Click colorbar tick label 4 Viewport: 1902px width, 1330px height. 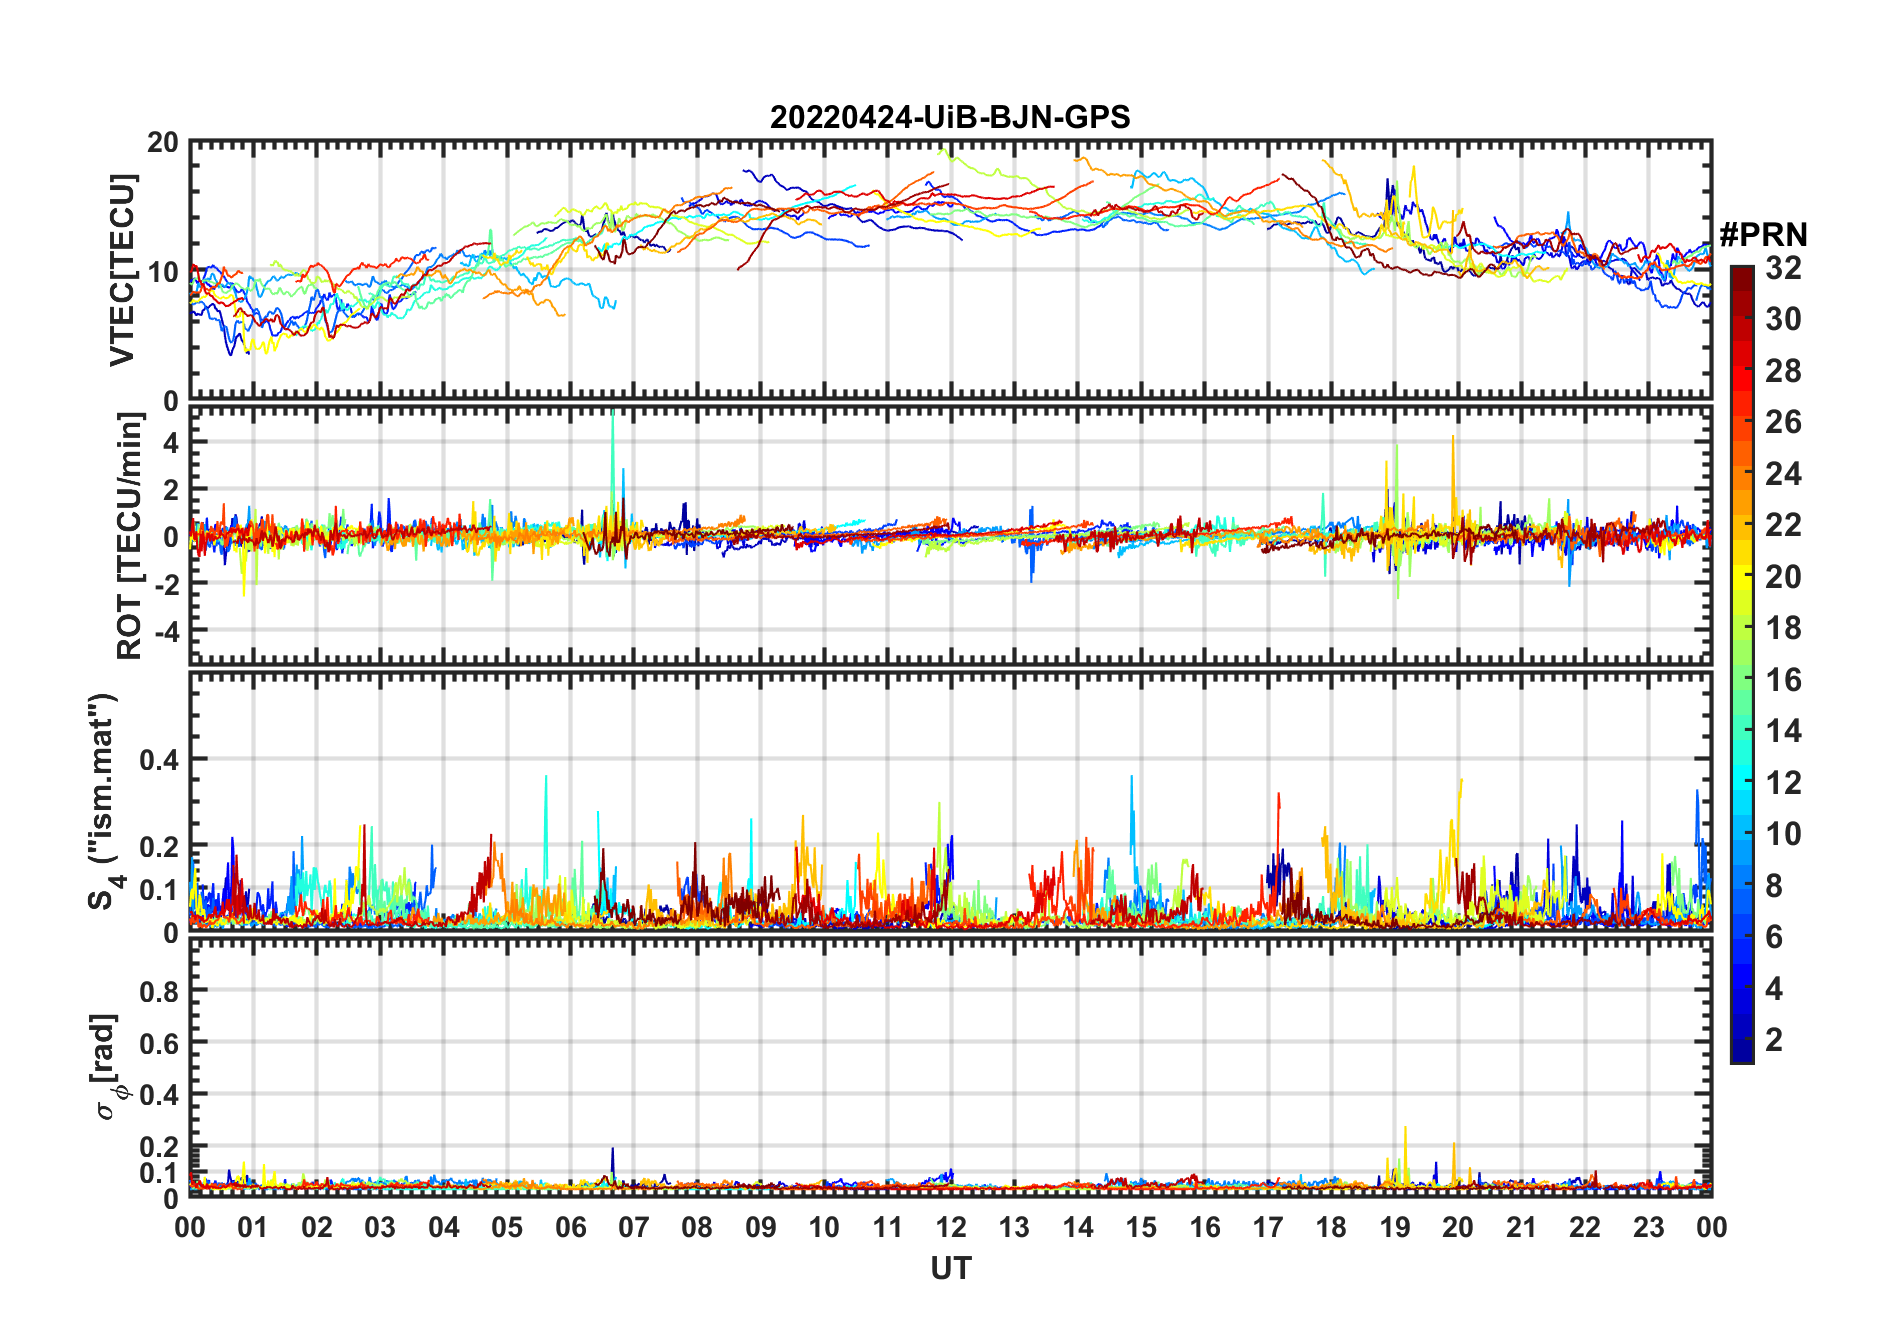pos(1774,989)
